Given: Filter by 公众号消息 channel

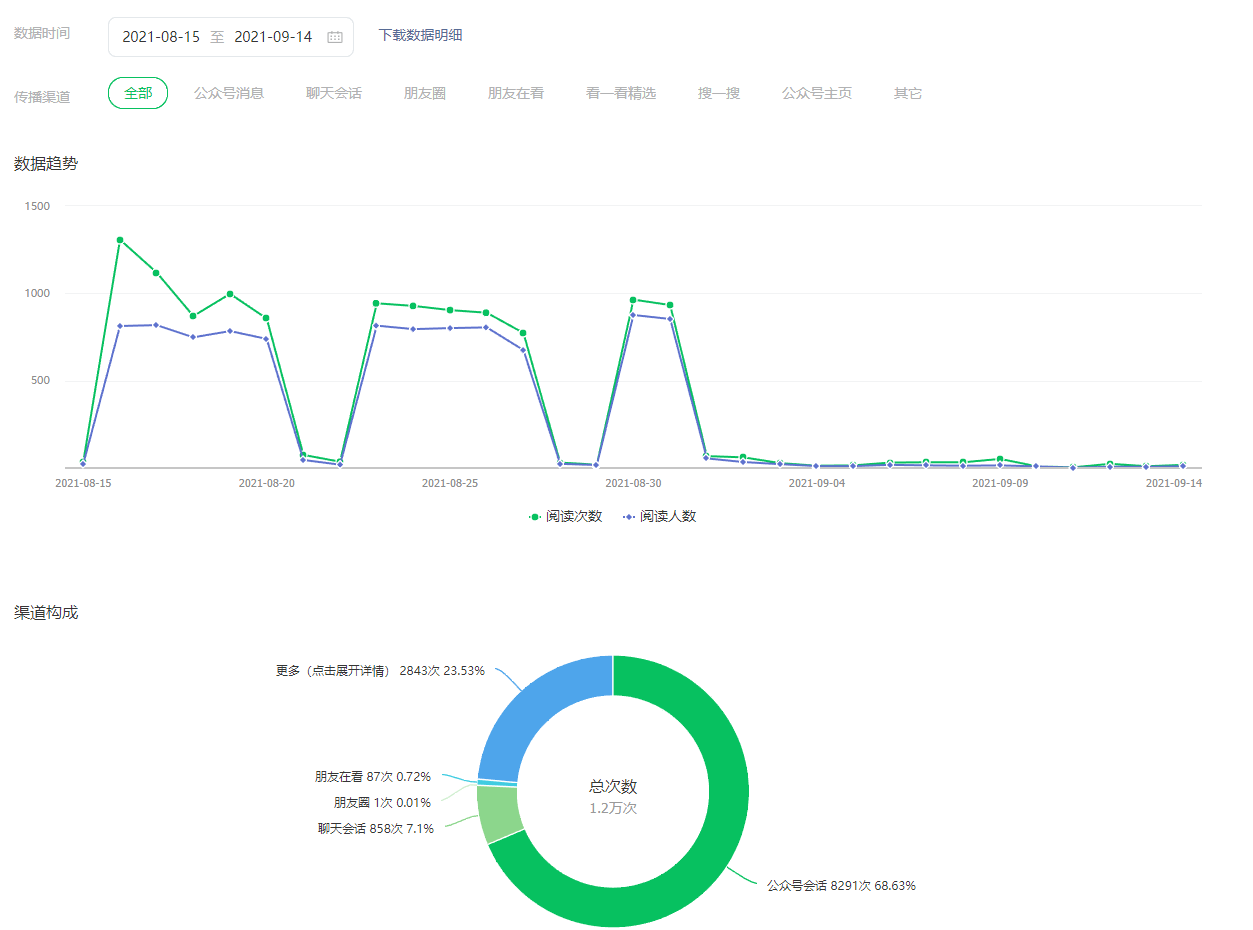Looking at the screenshot, I should [x=229, y=93].
